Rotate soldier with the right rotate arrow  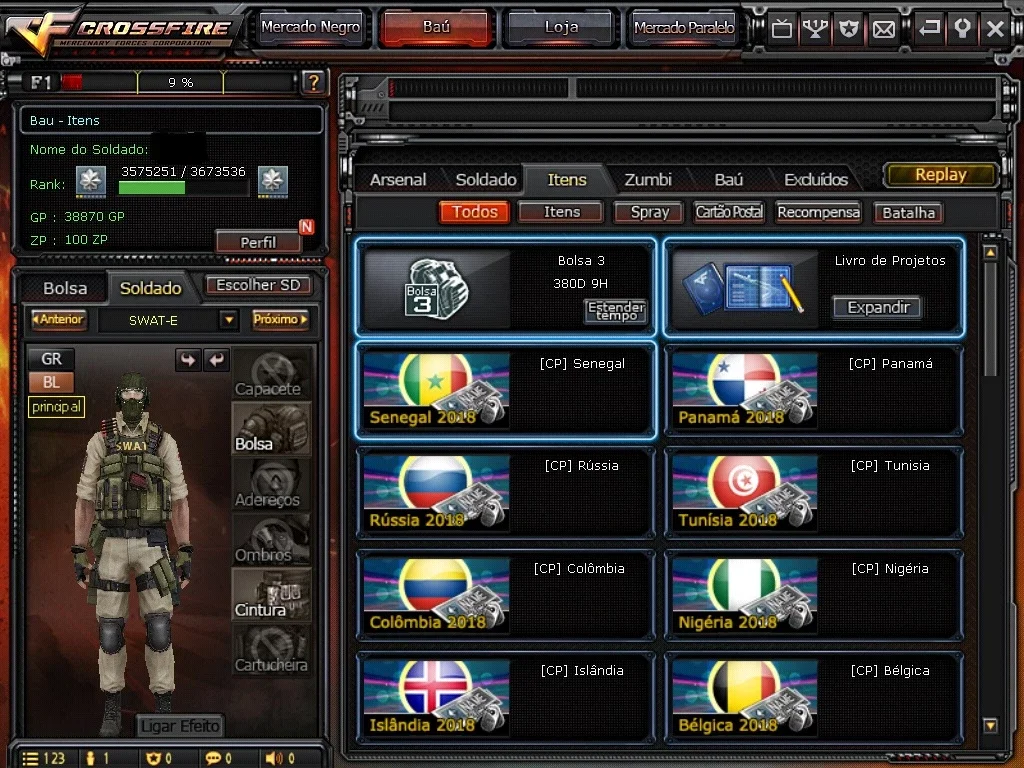coord(216,359)
